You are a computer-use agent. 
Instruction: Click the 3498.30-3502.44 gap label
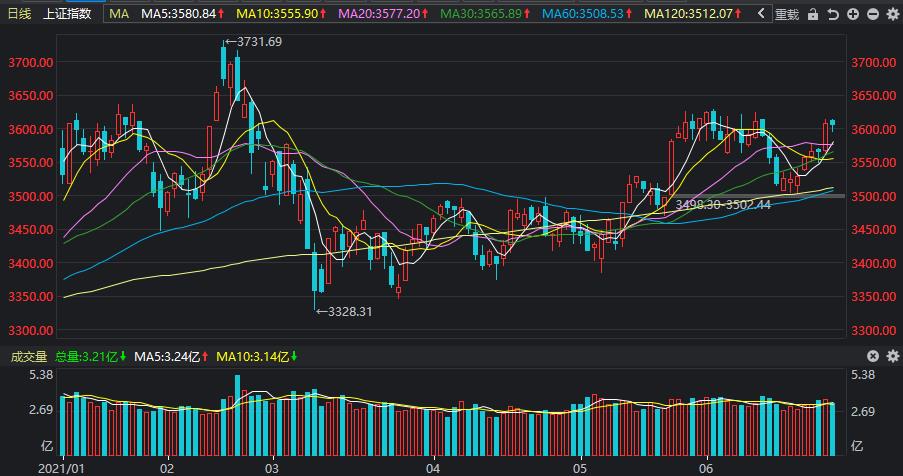723,204
